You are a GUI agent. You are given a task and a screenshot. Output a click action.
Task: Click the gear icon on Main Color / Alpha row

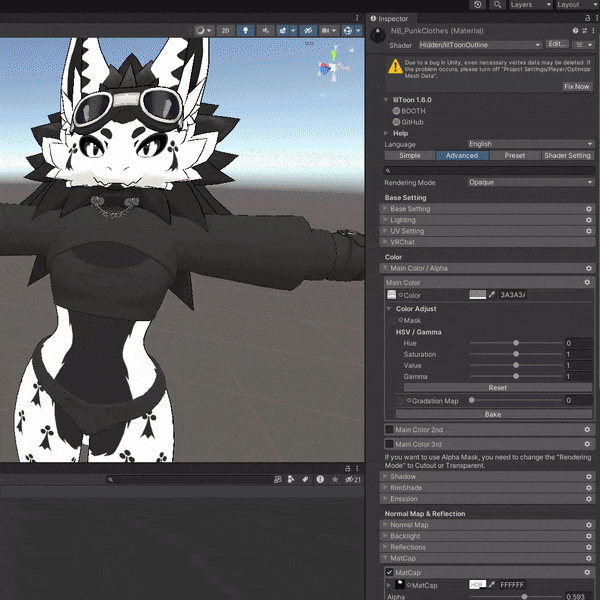[x=589, y=269]
